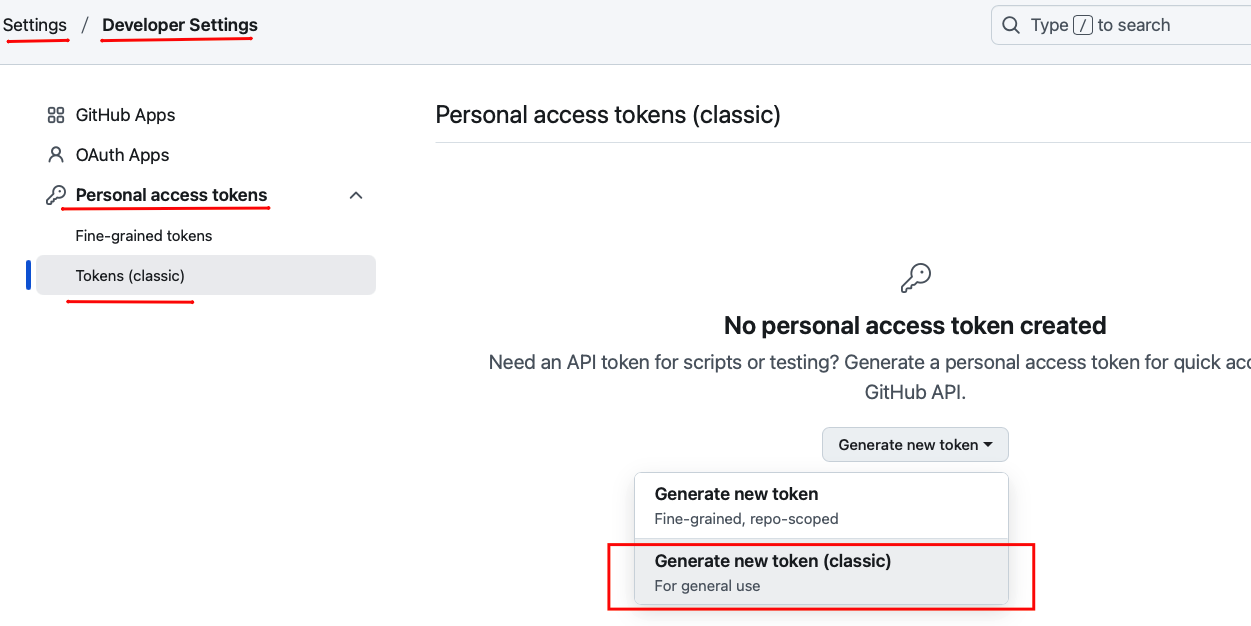Click the magnifier icon in search bar
Image resolution: width=1251 pixels, height=626 pixels.
click(x=1012, y=25)
